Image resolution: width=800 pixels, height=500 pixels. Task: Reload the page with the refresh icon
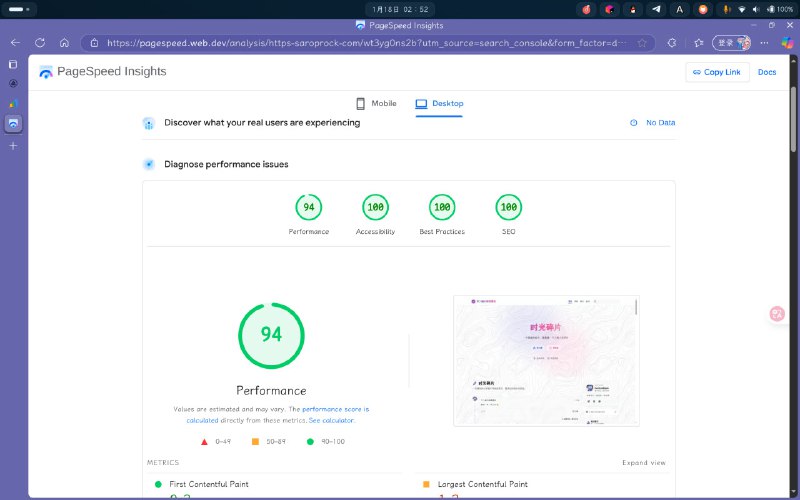[x=40, y=43]
